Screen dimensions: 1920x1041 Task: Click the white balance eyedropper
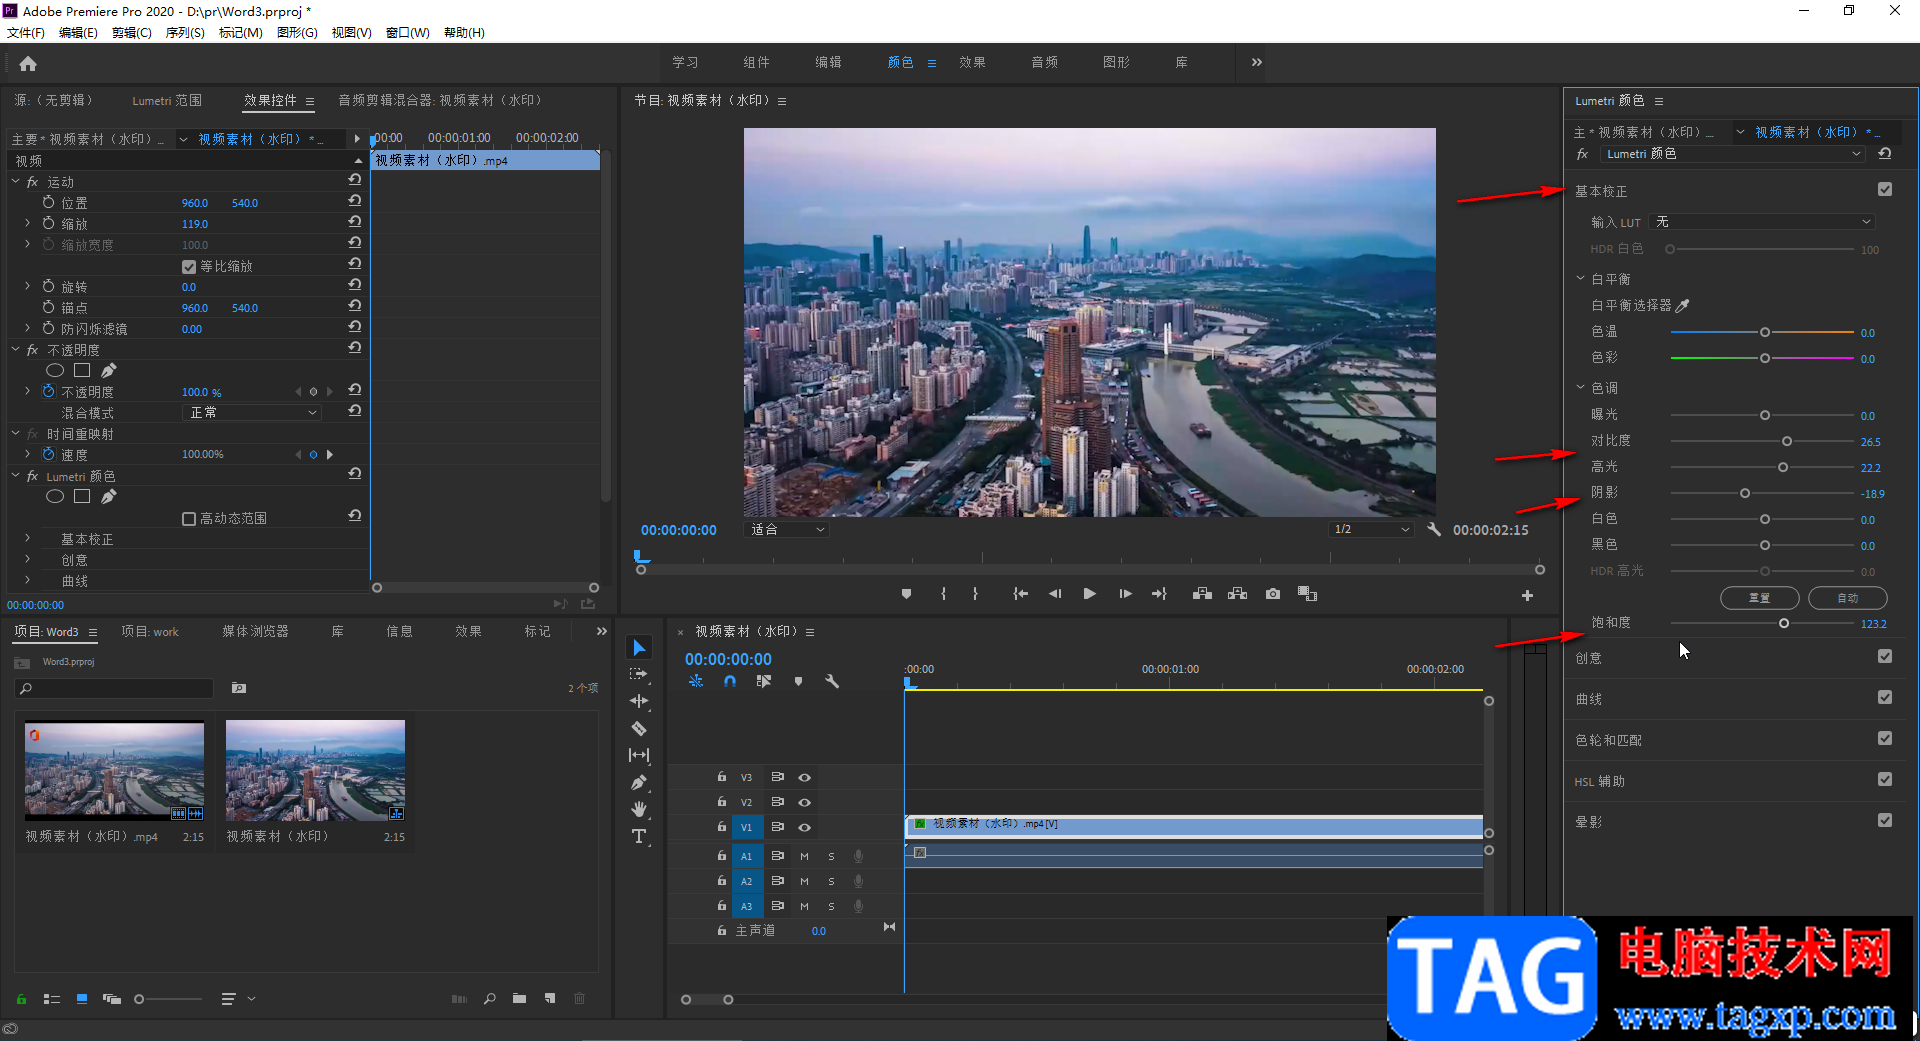pos(1682,306)
